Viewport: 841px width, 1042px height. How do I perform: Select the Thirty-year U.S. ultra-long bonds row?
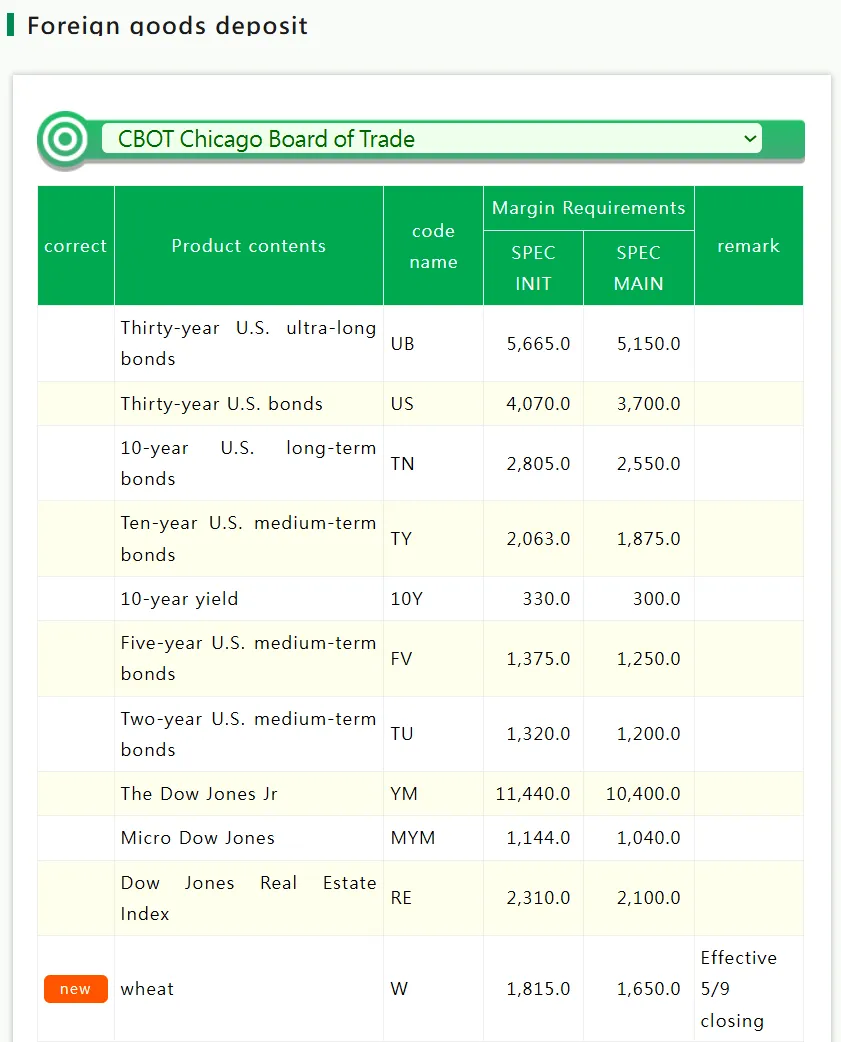[x=420, y=344]
